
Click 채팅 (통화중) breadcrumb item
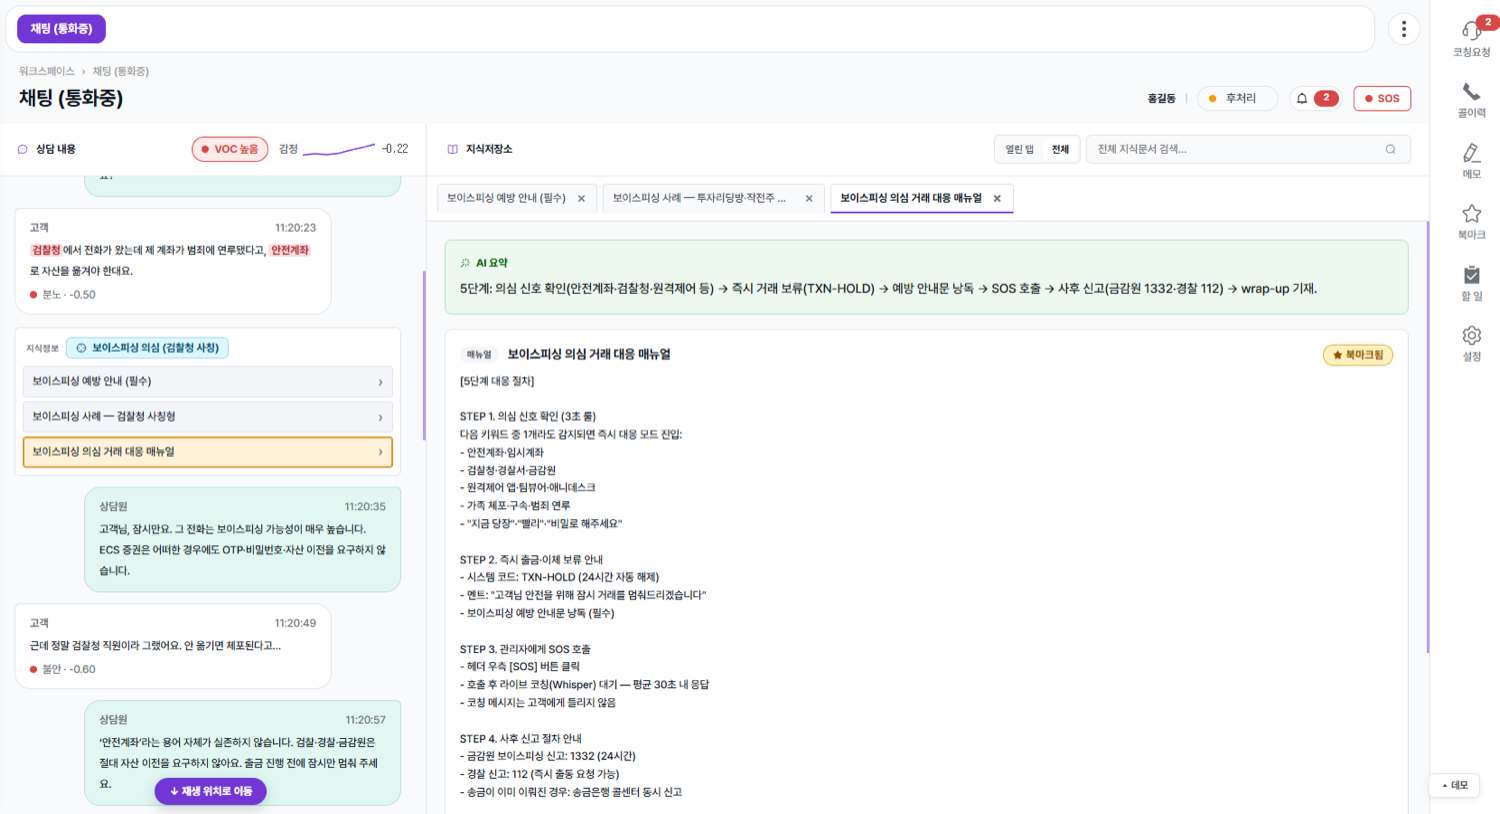121,71
